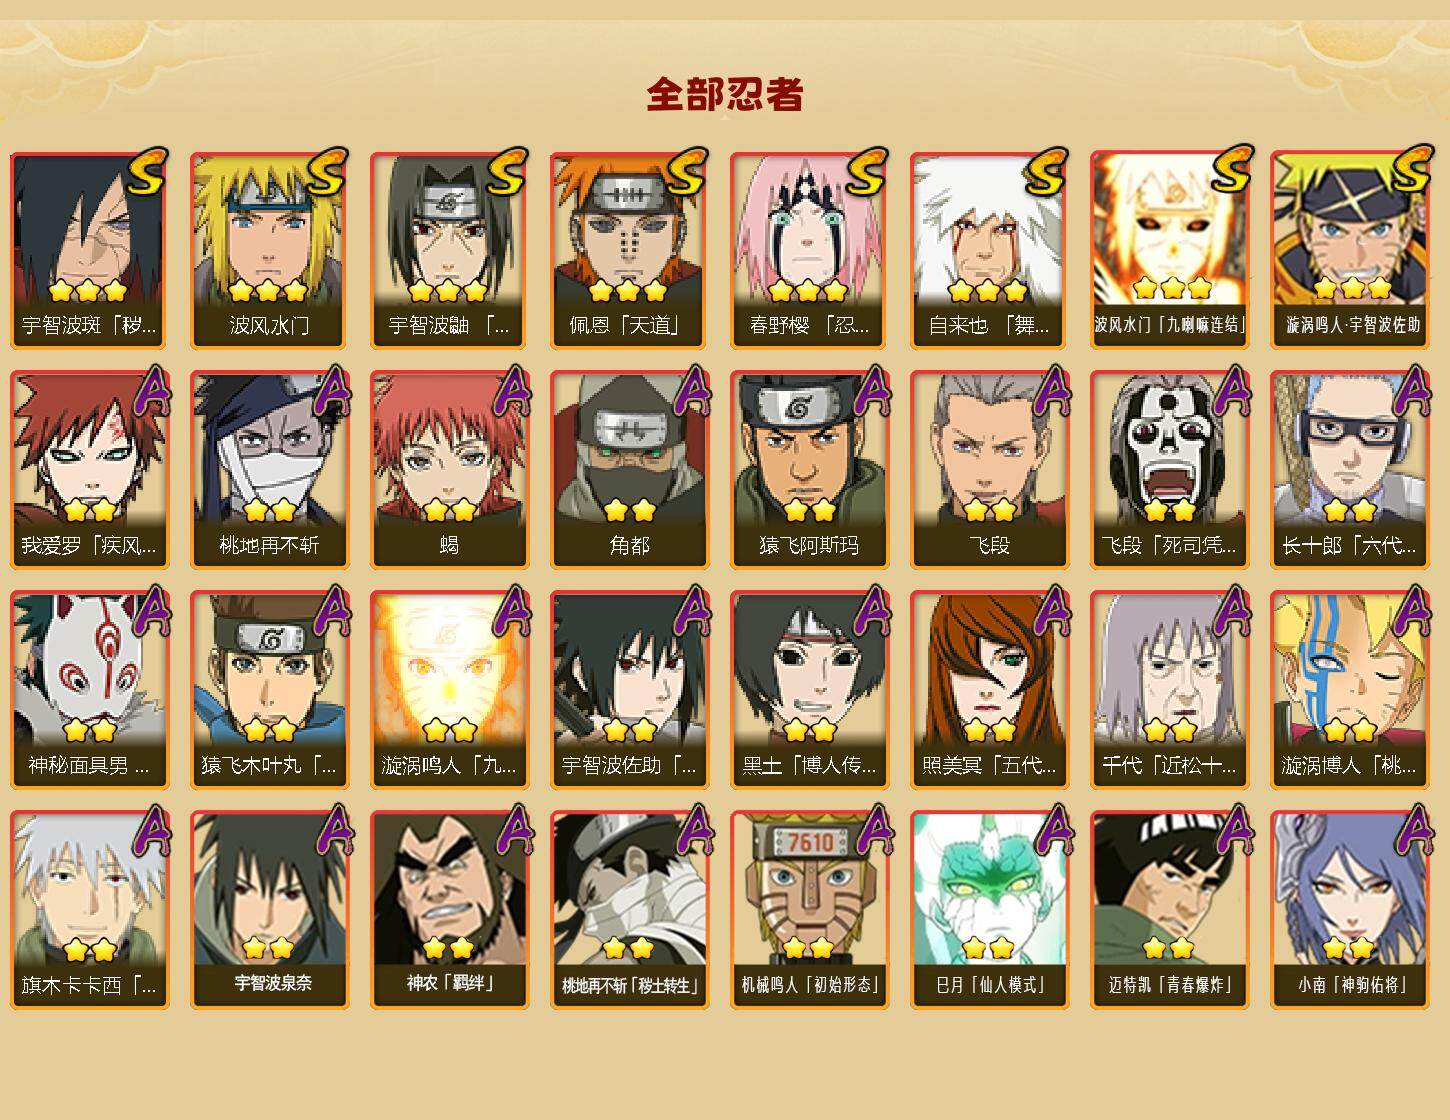Select the 桃地再不斩「秽土转生」card
This screenshot has height=1120, width=1450.
[x=629, y=909]
